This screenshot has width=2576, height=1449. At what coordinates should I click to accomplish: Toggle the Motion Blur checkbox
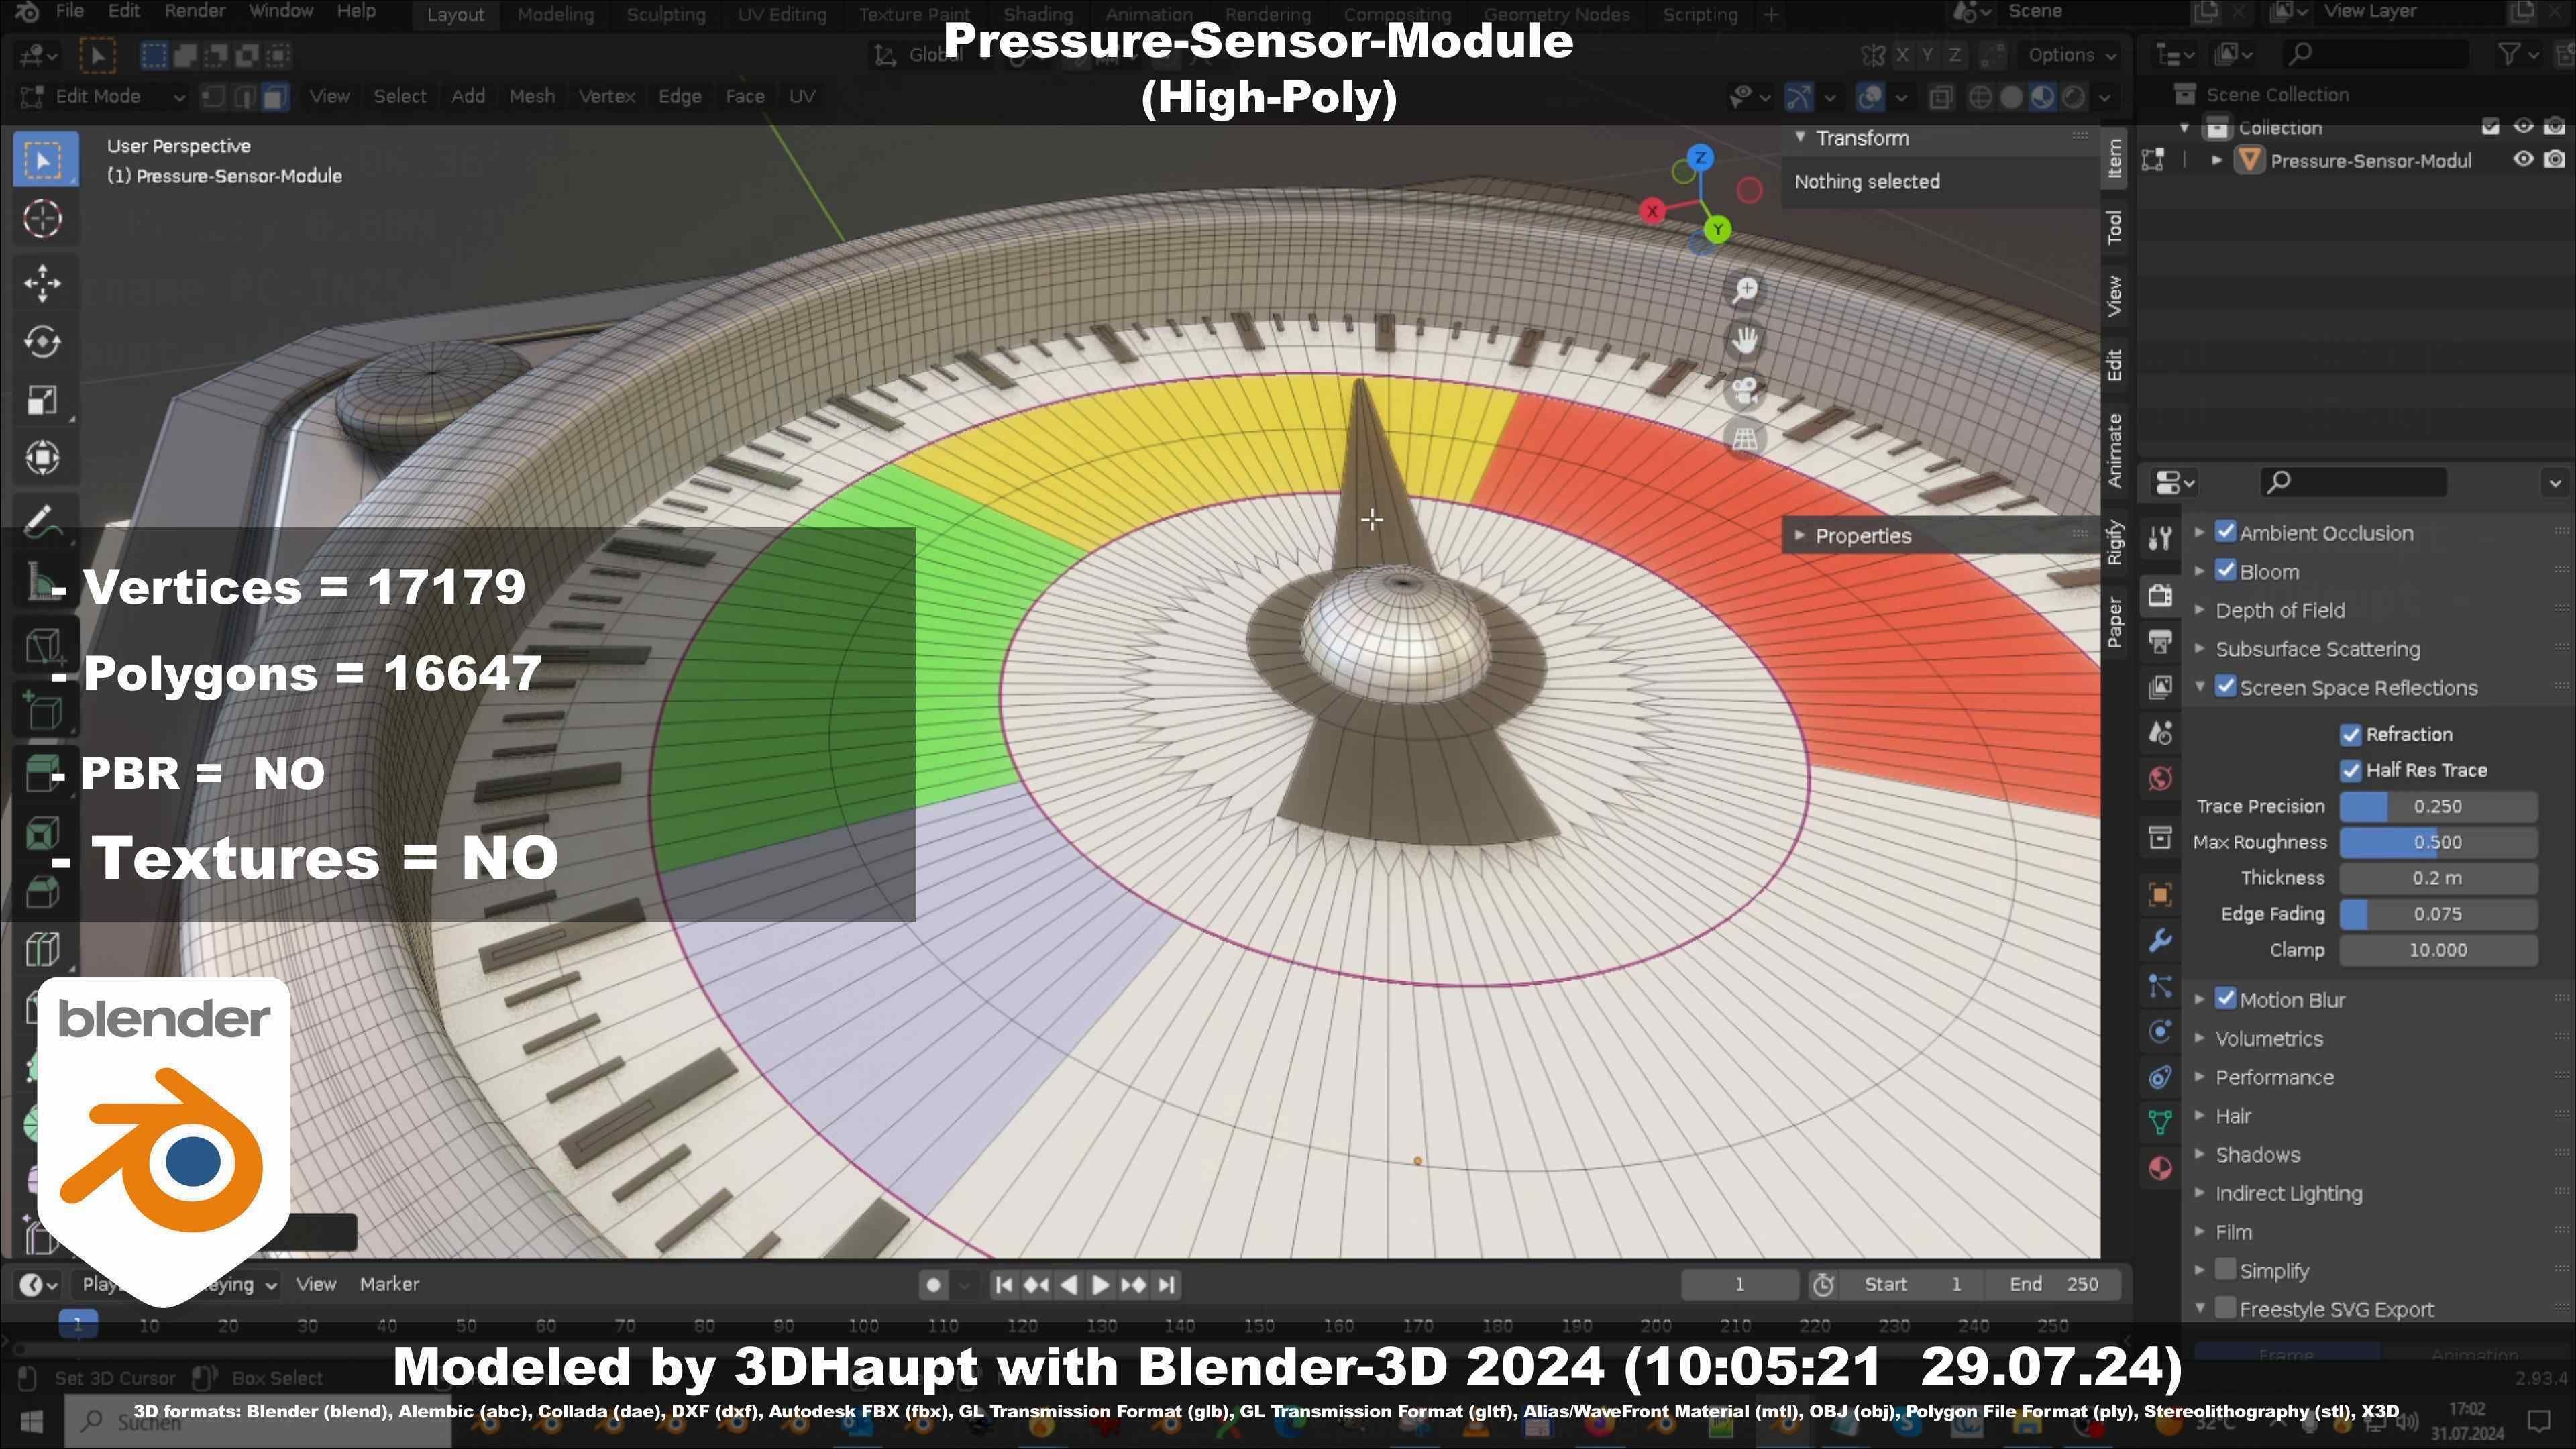click(2225, 999)
